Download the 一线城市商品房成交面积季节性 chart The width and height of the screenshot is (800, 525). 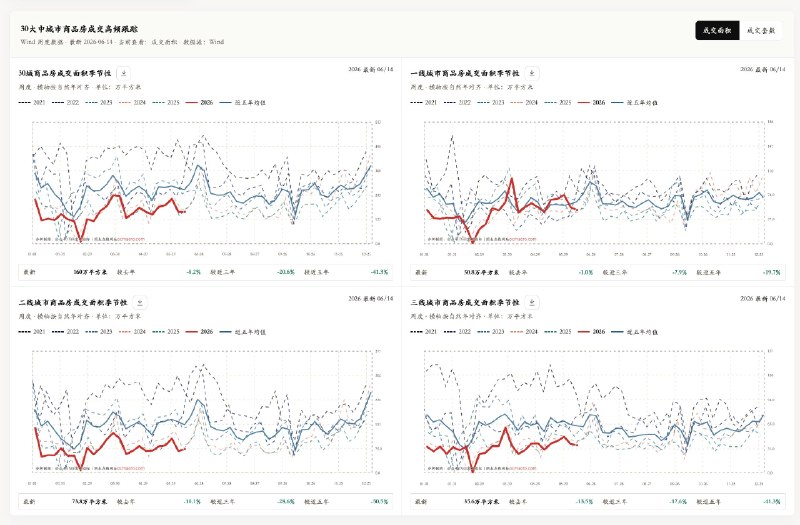pyautogui.click(x=532, y=73)
